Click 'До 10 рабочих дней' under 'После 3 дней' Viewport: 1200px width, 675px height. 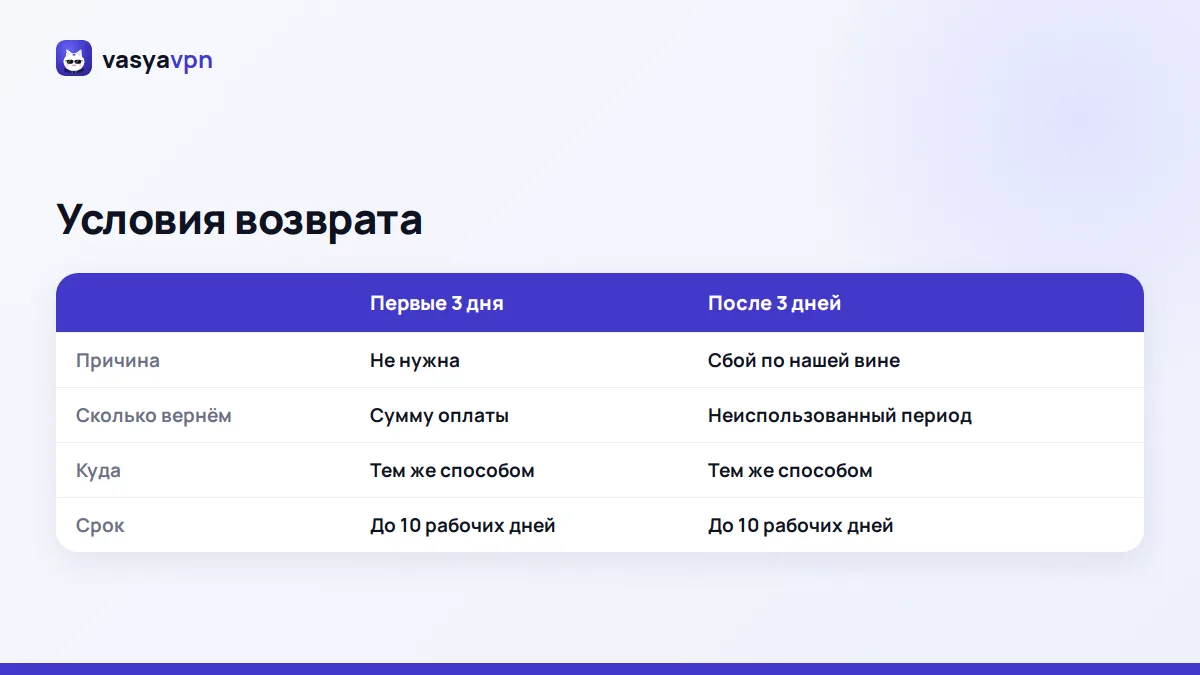pos(801,525)
